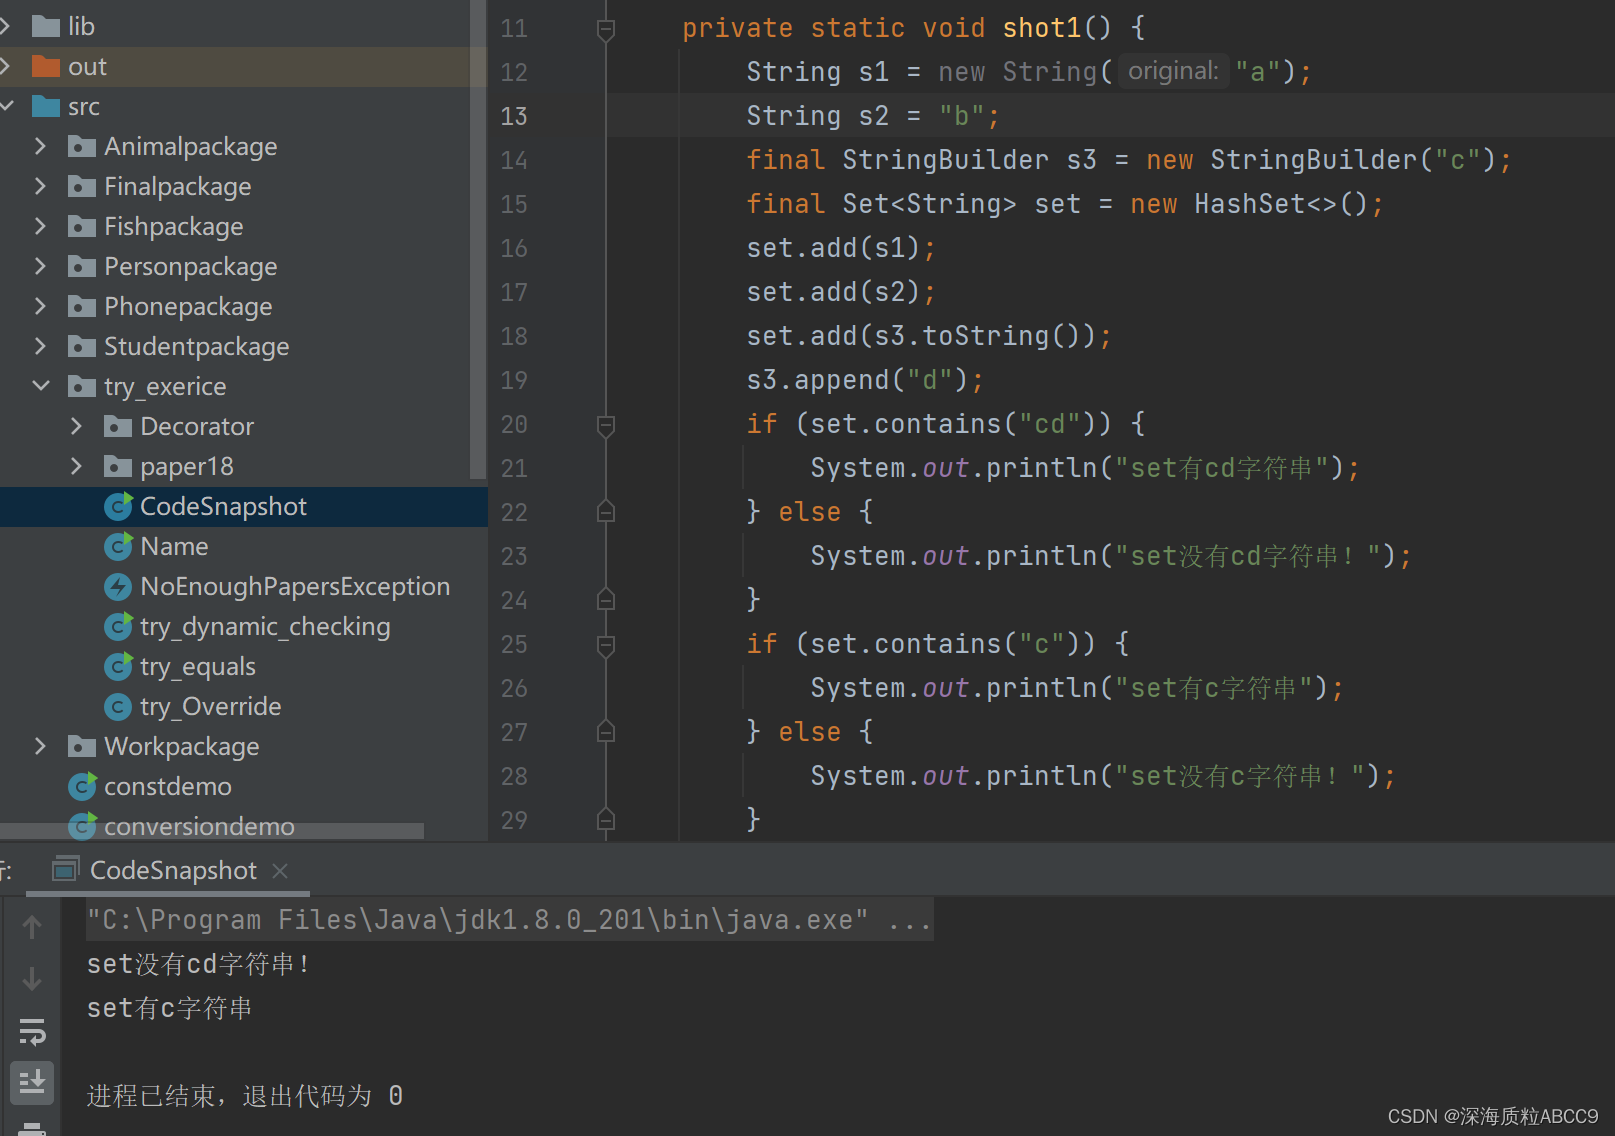Select the lib folder icon
1615x1136 pixels.
pyautogui.click(x=46, y=26)
